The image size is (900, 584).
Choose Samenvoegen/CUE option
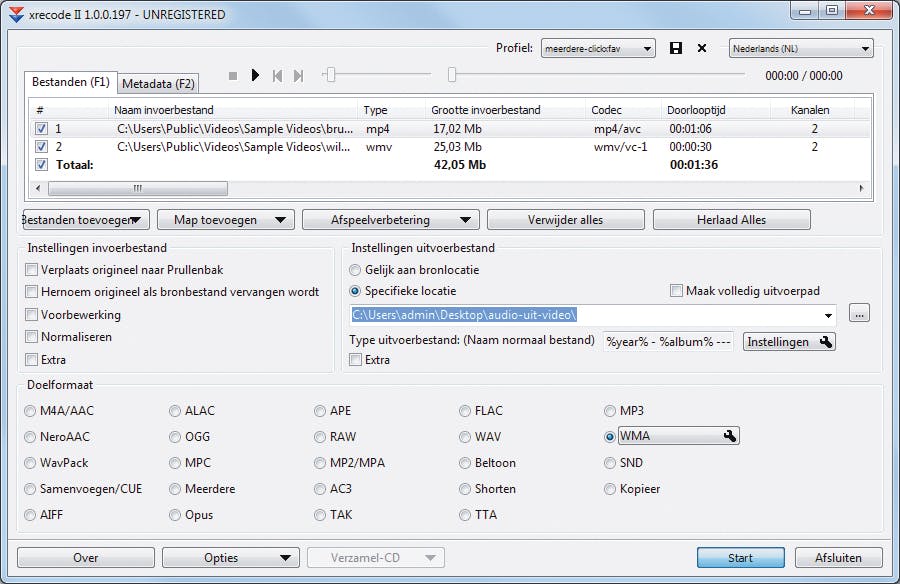point(30,489)
